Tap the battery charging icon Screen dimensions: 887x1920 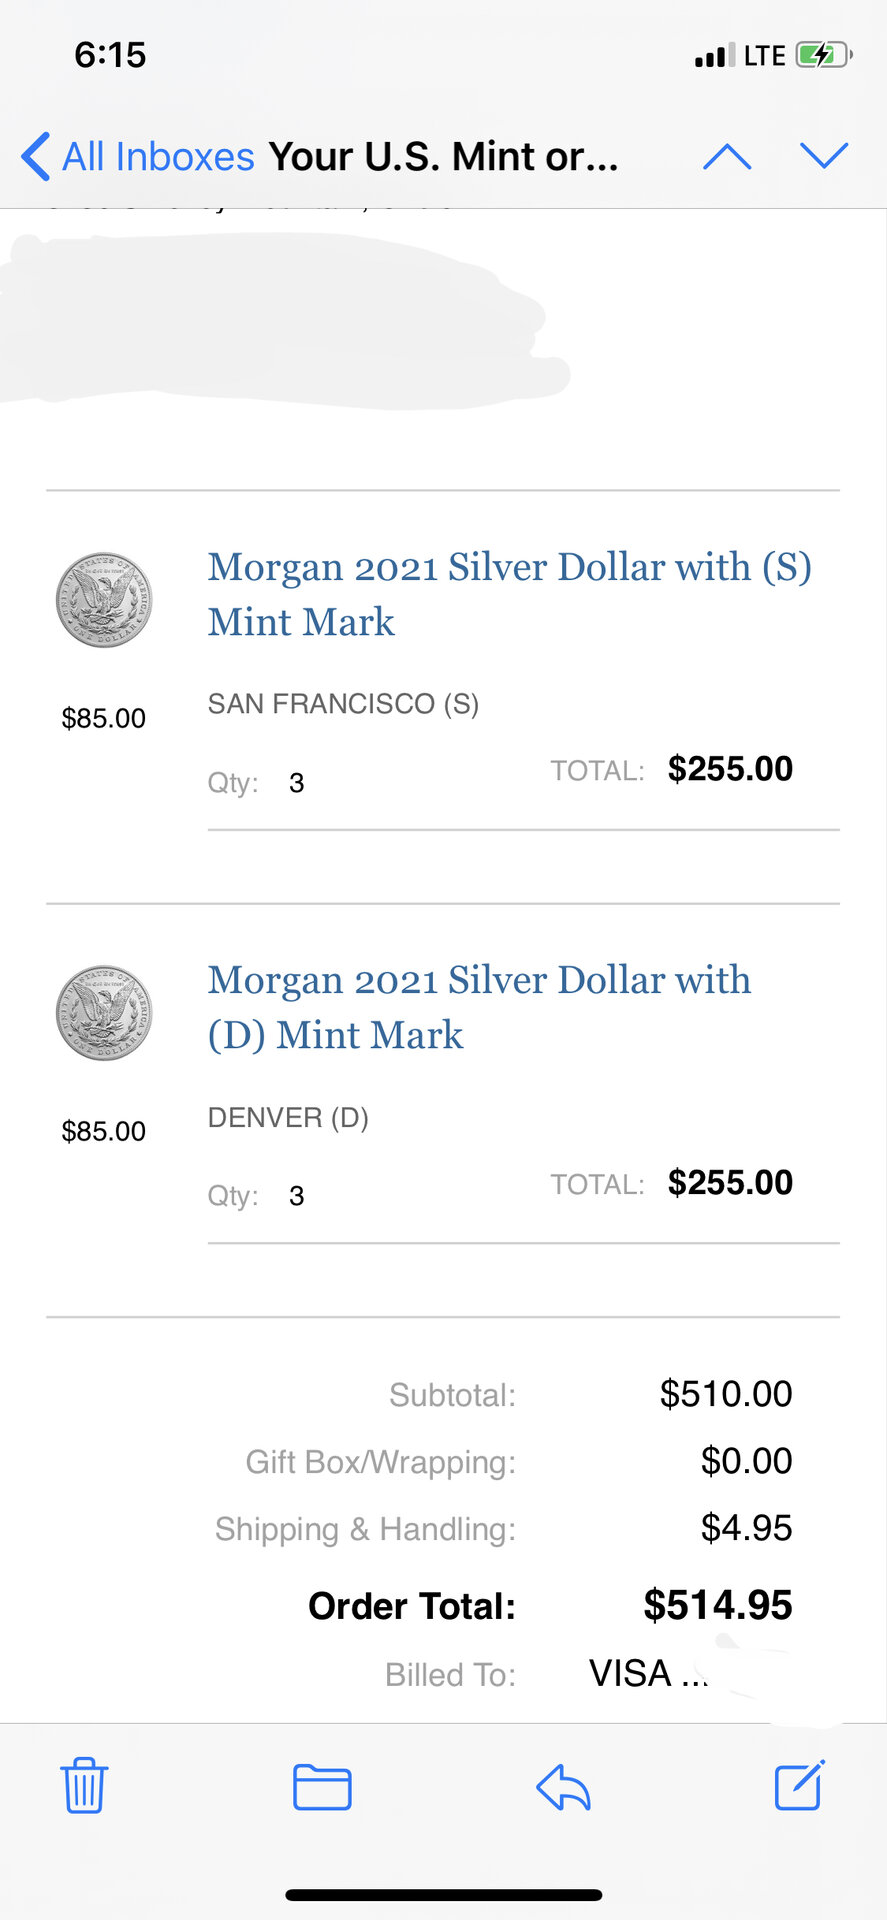[x=823, y=55]
